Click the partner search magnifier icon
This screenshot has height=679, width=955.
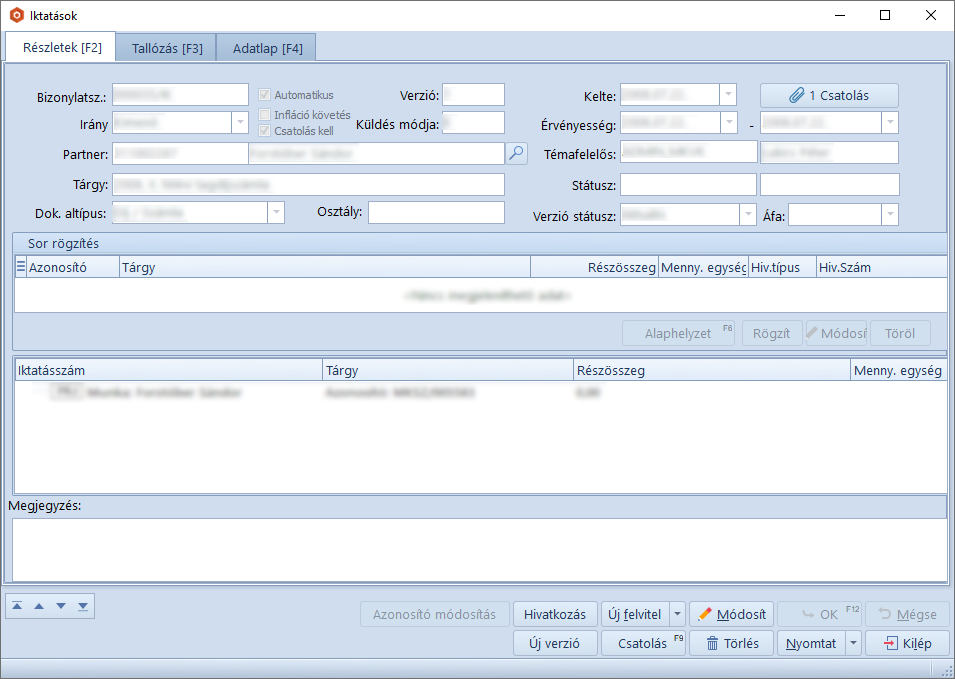516,153
